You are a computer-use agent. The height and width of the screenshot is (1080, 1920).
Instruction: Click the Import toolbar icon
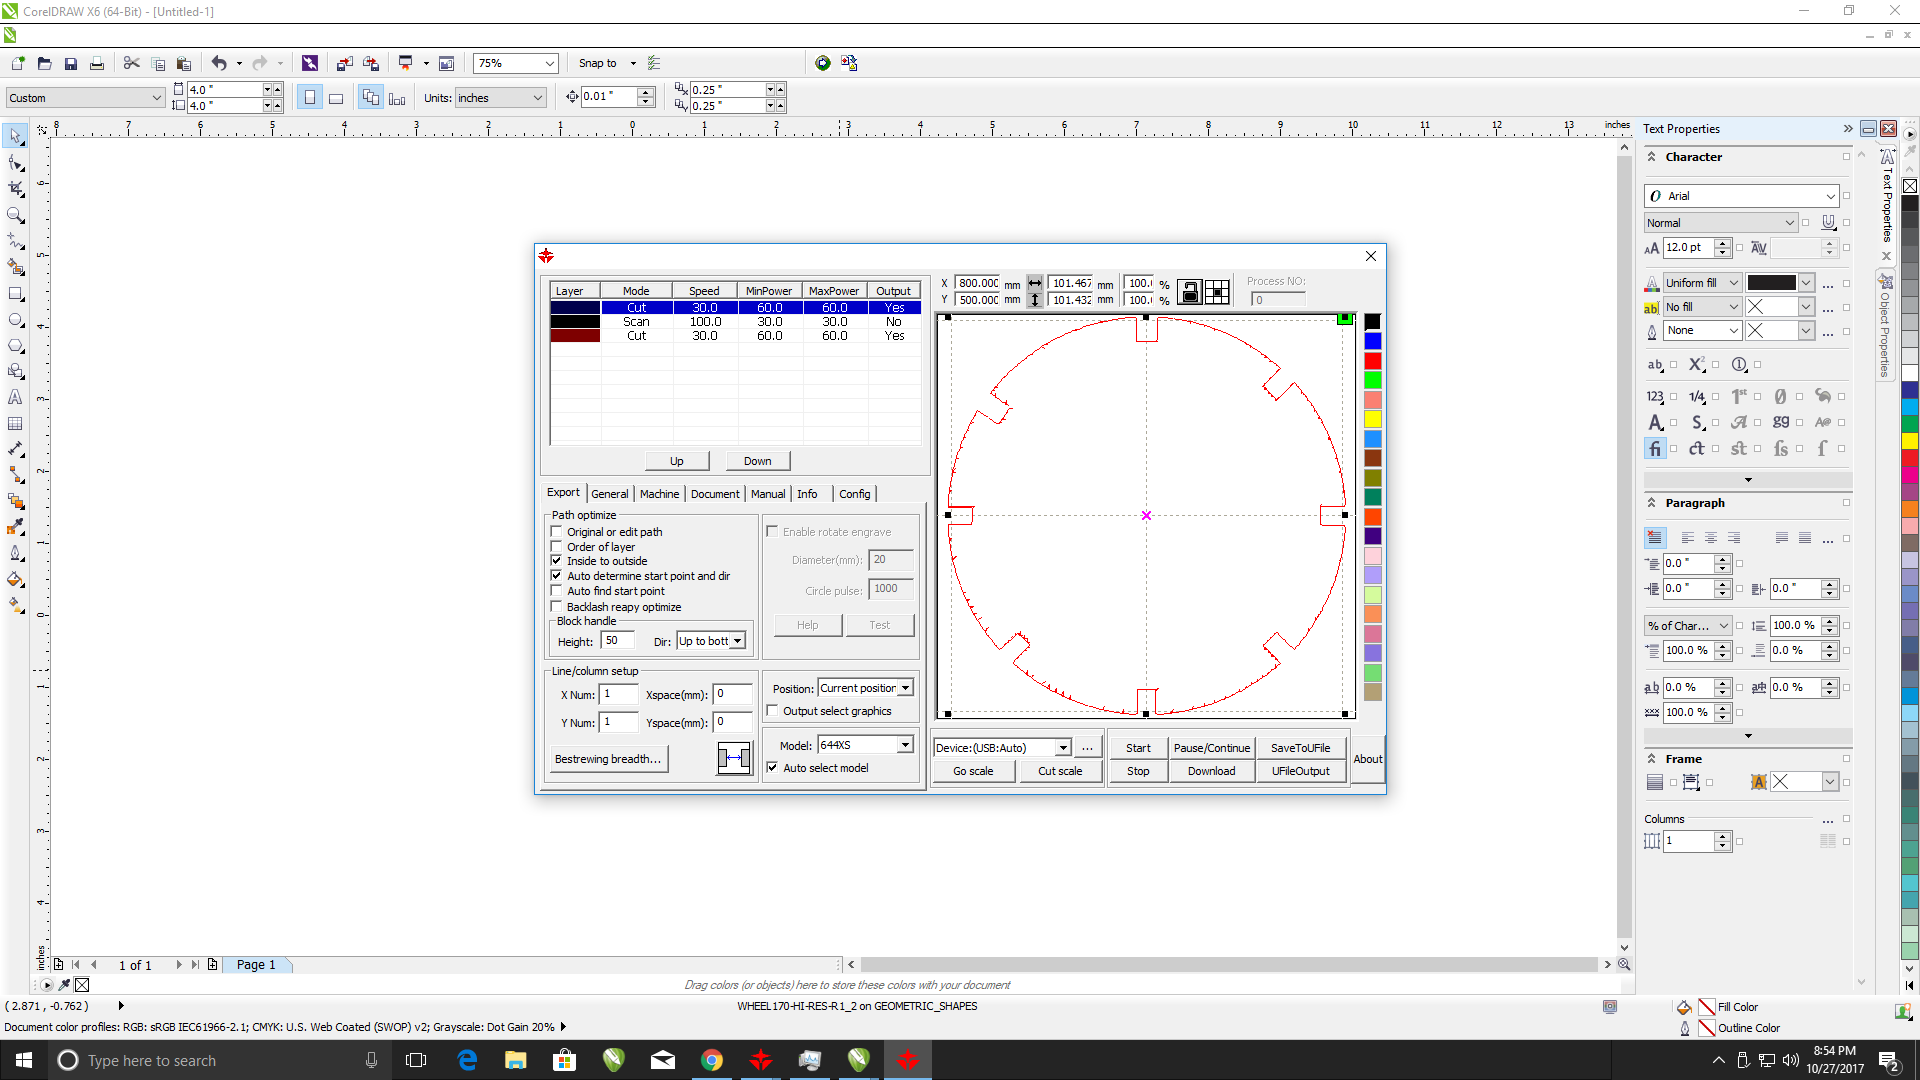click(344, 63)
